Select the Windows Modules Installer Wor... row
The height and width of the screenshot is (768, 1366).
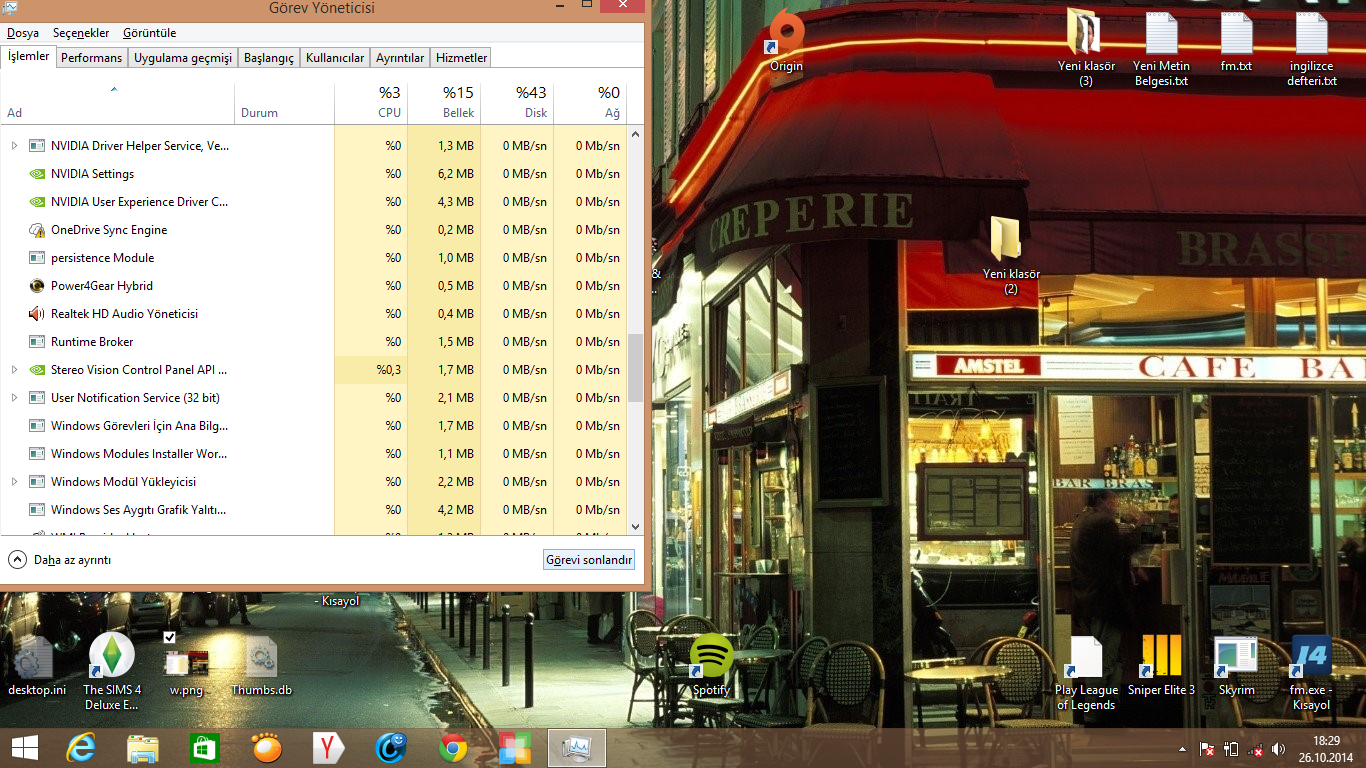(314, 454)
